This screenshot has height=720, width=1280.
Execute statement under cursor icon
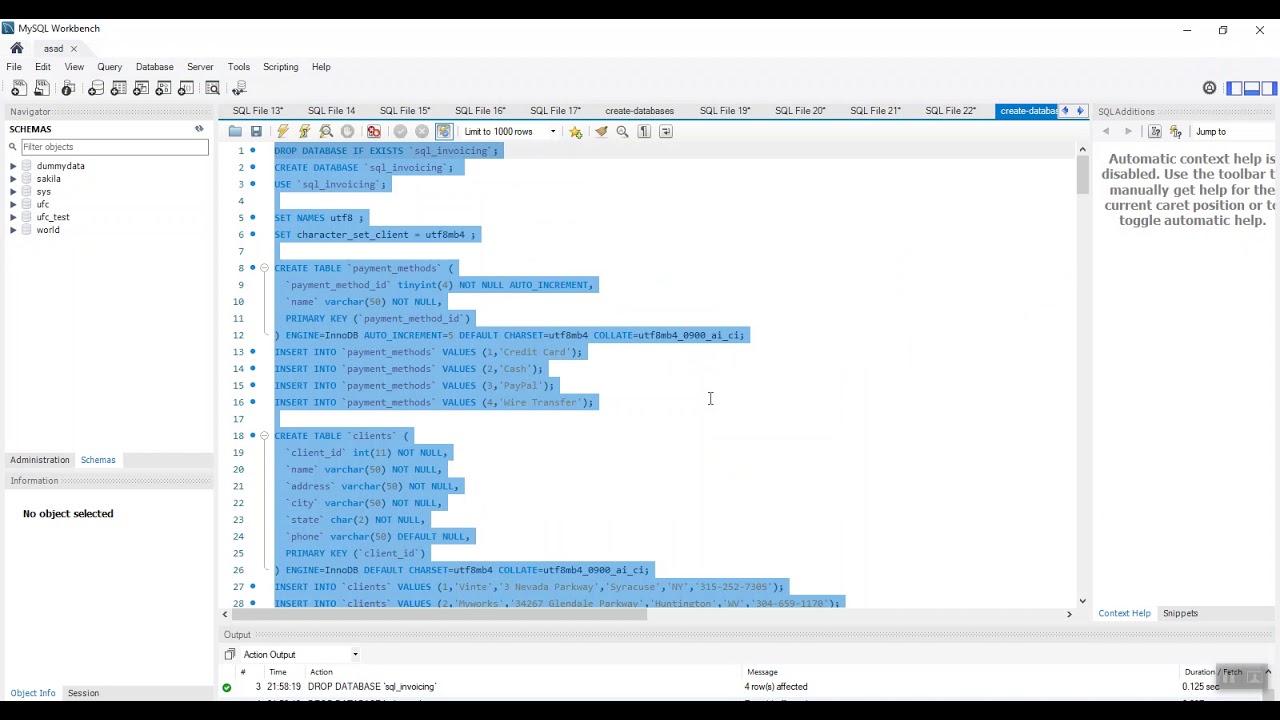tap(304, 131)
